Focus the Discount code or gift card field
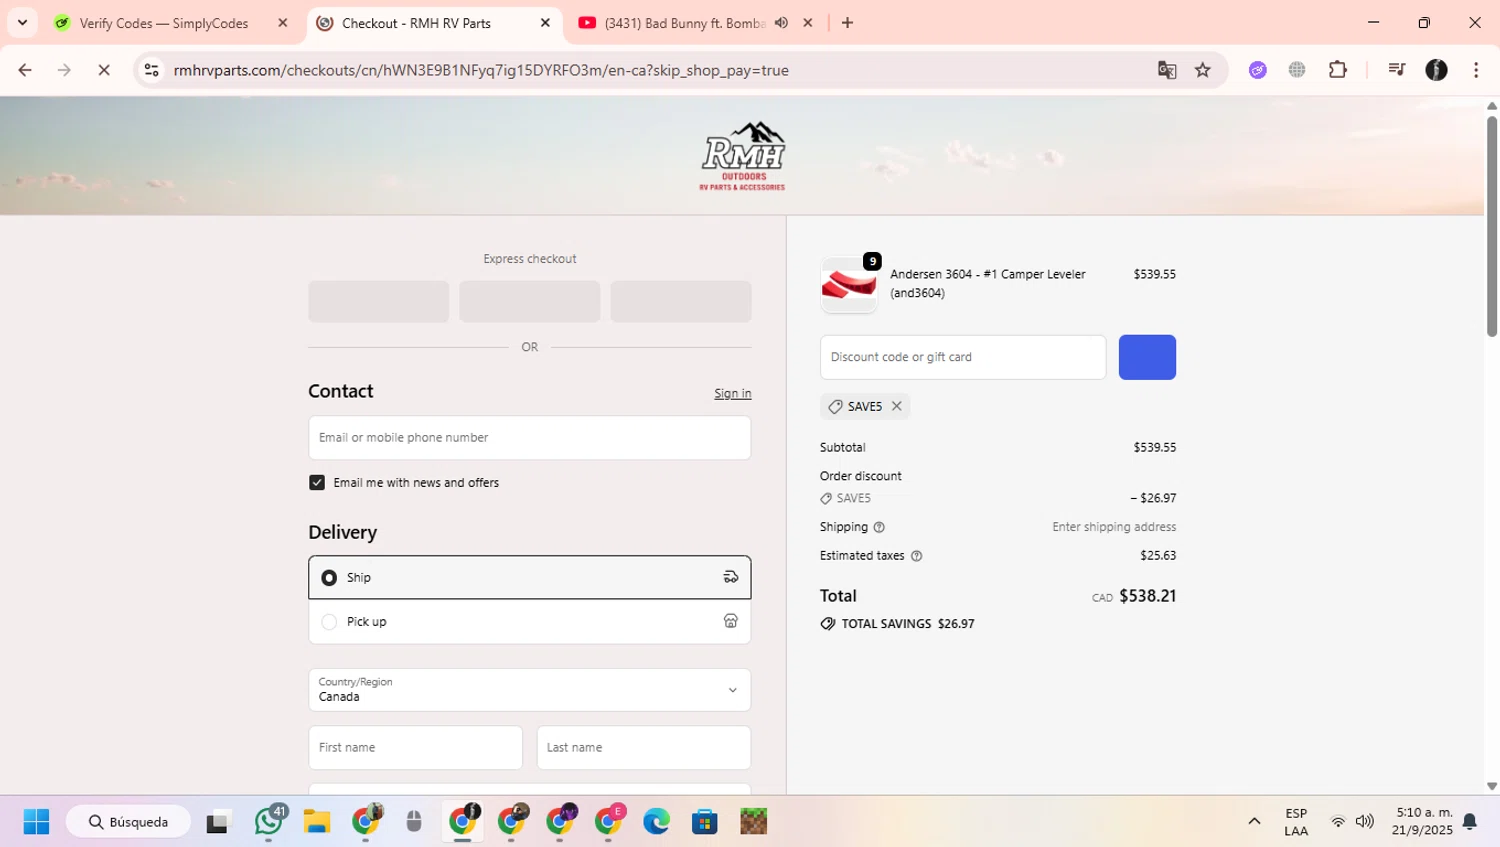 pos(963,357)
